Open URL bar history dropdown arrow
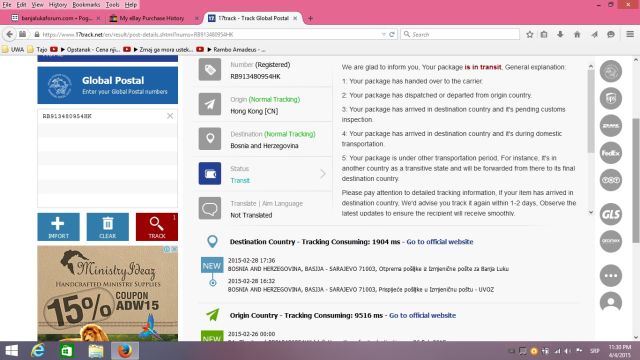640x360 pixels. 383,35
